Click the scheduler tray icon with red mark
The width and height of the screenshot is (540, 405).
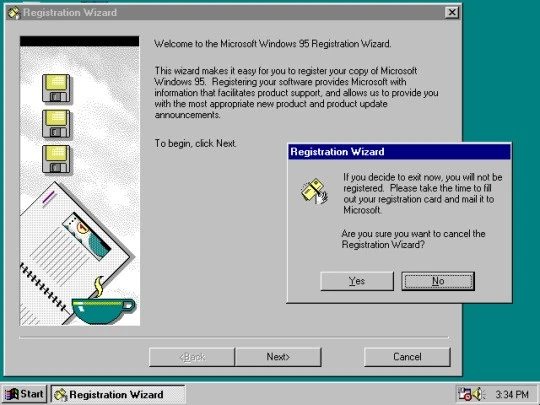465,394
